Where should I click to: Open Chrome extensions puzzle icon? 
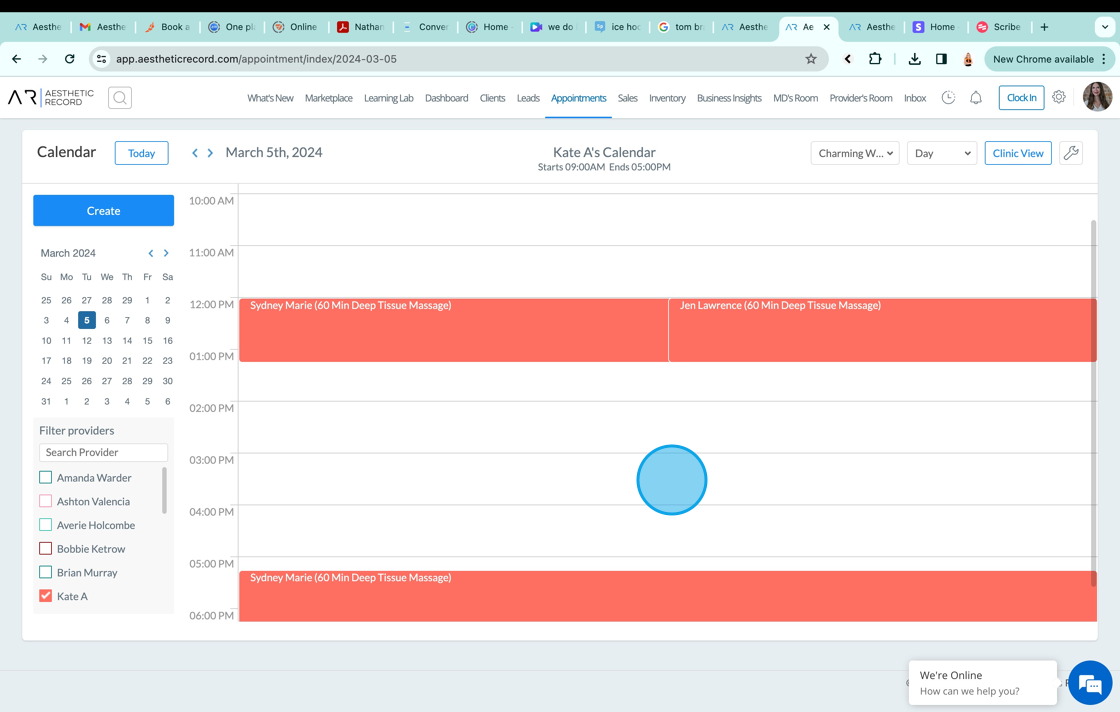[875, 59]
